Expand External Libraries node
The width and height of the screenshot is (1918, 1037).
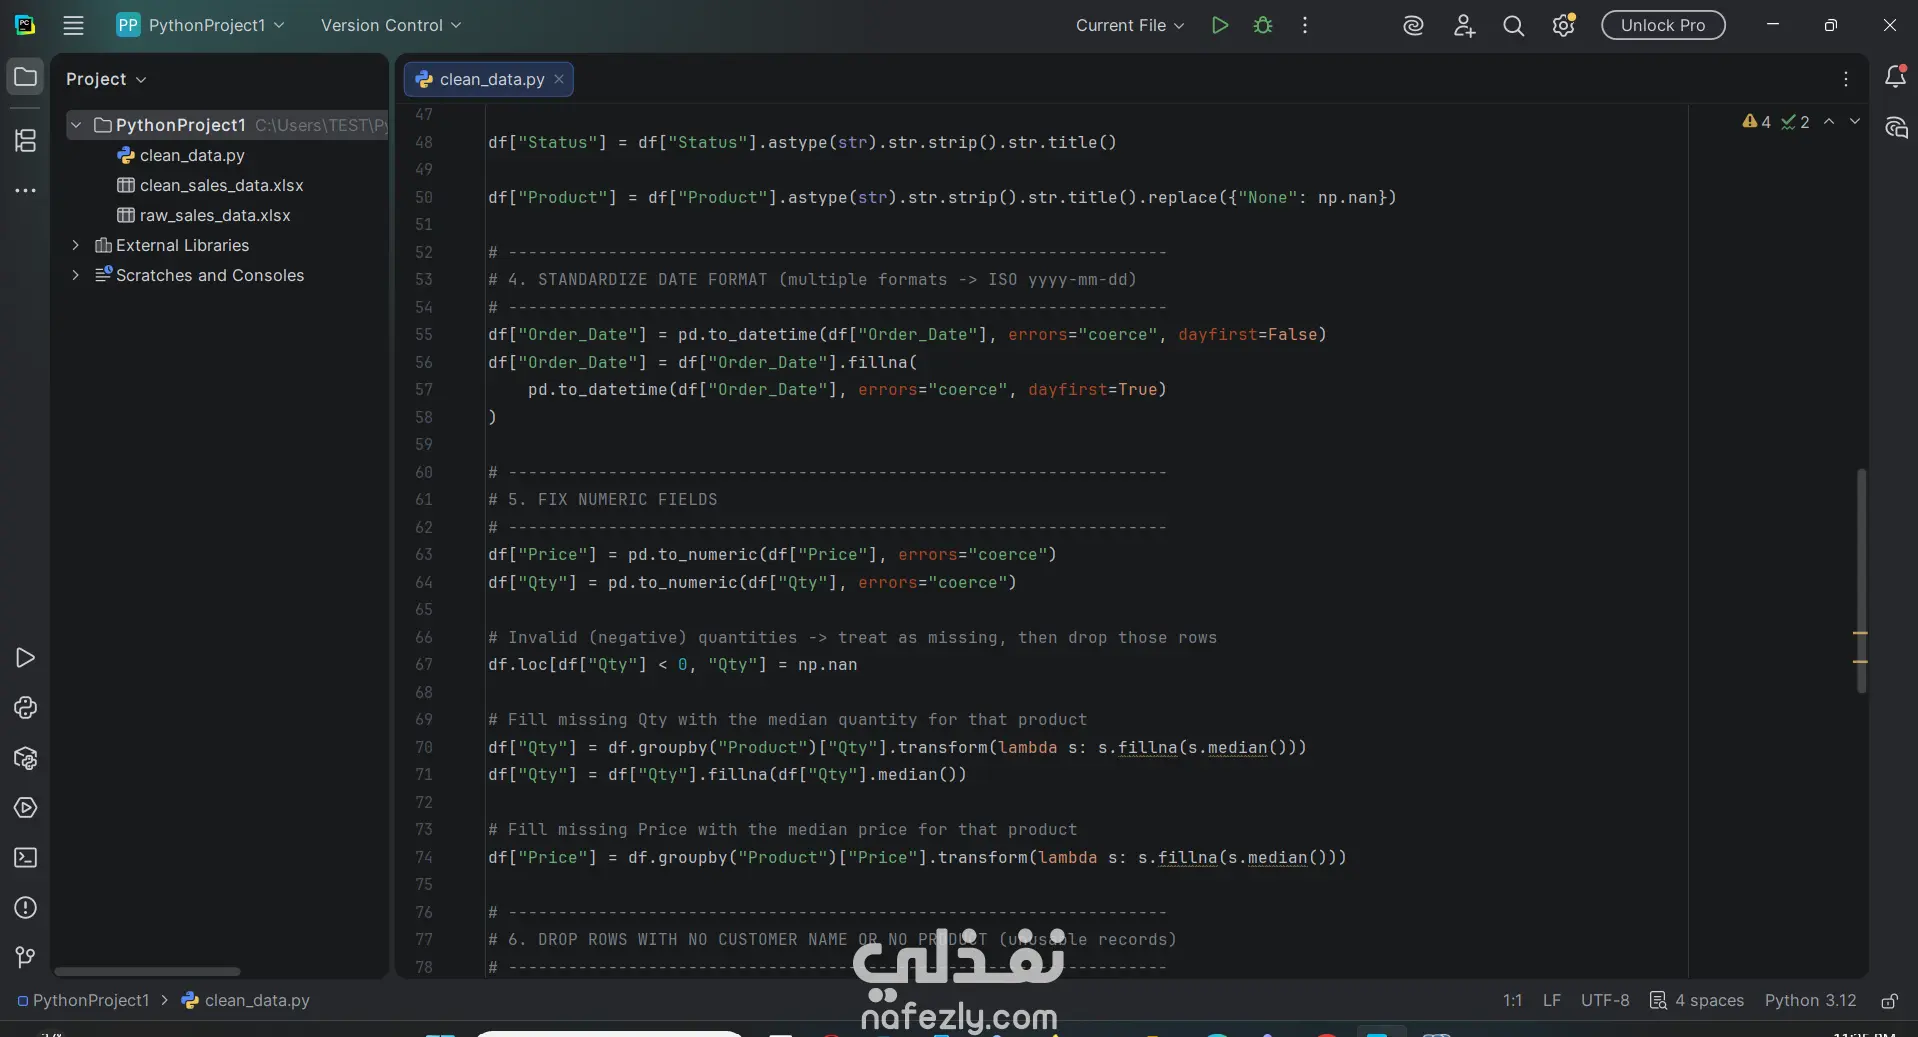tap(76, 245)
